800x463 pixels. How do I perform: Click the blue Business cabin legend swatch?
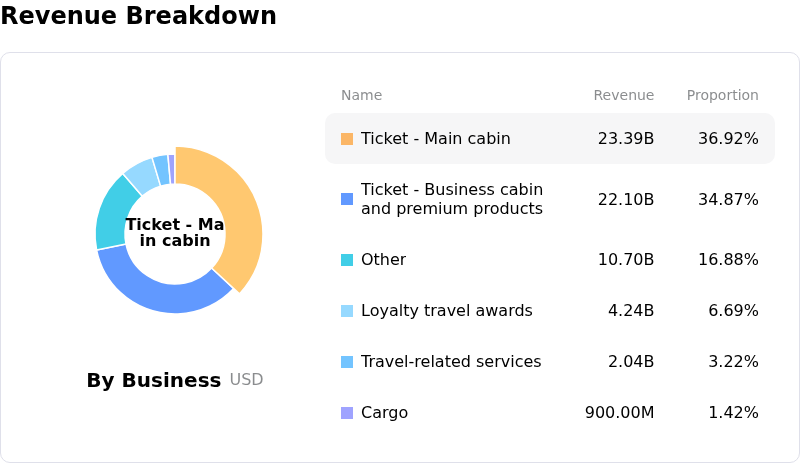click(347, 199)
